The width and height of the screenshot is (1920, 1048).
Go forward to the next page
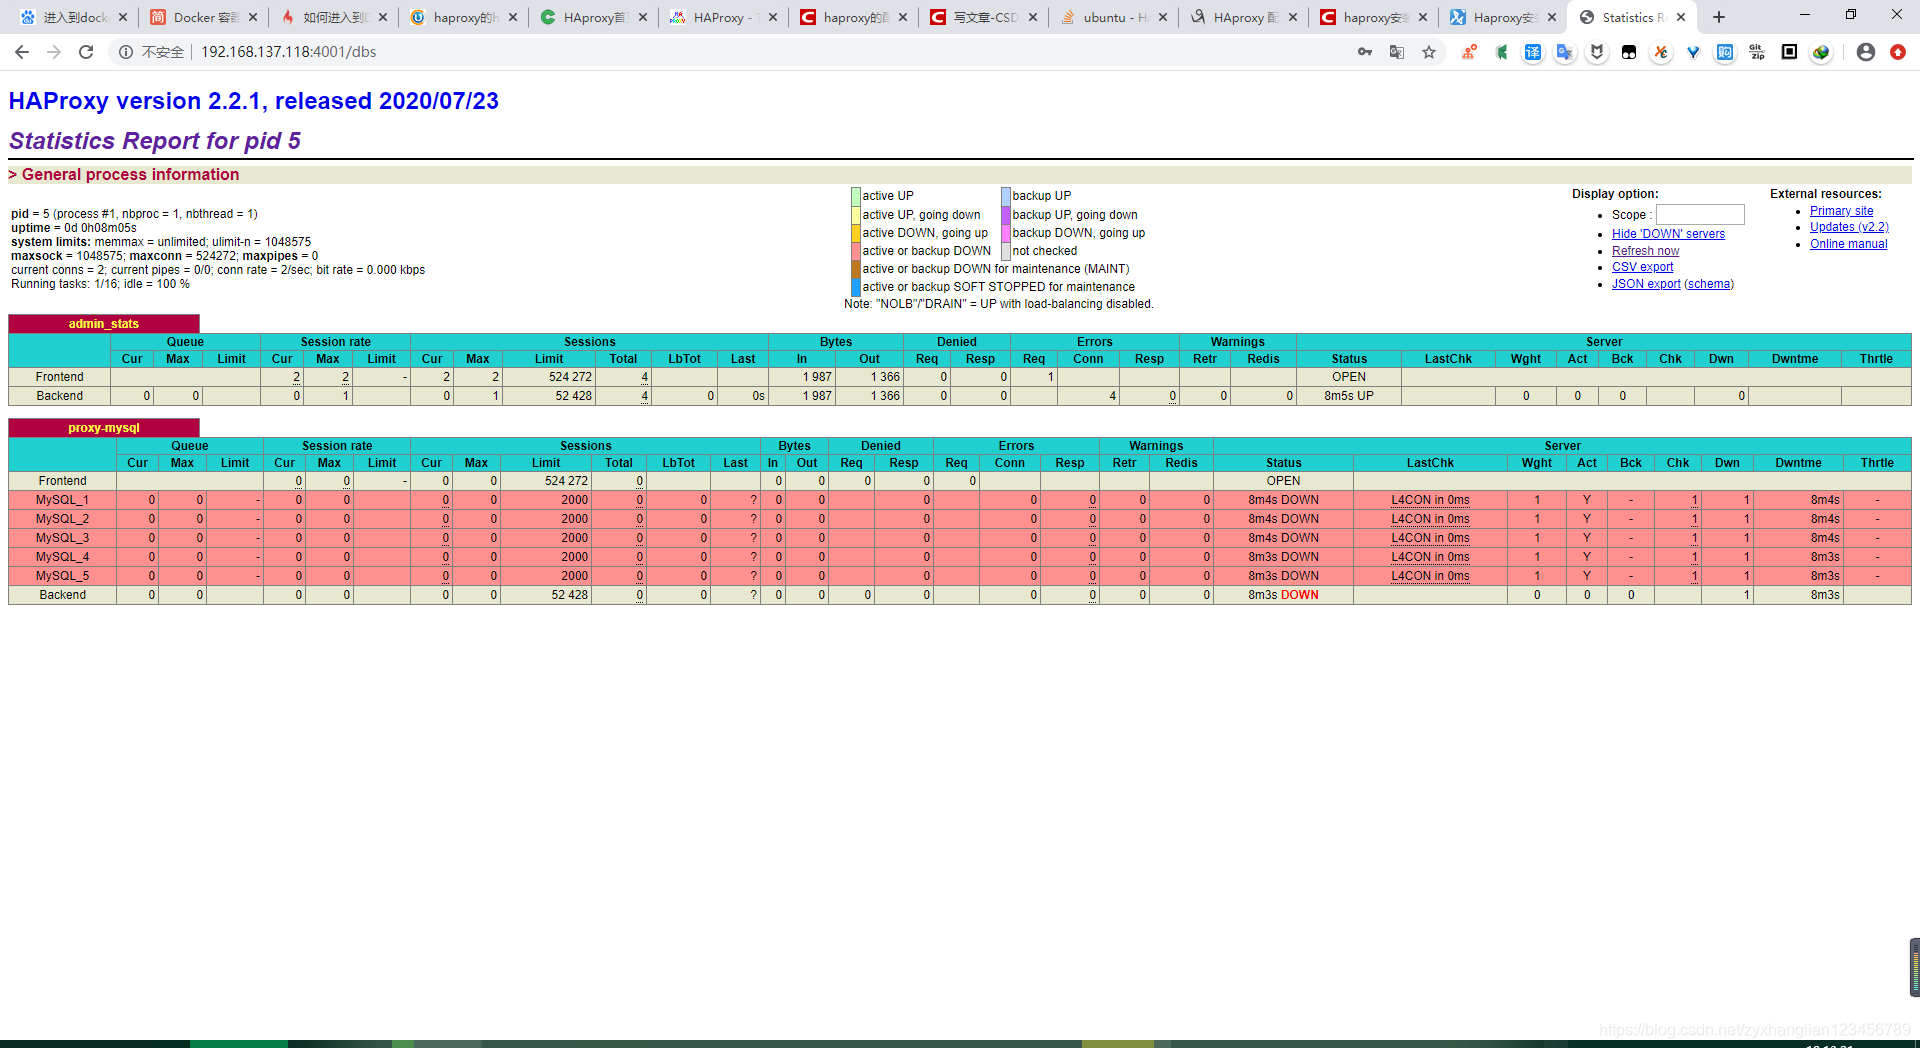click(54, 52)
